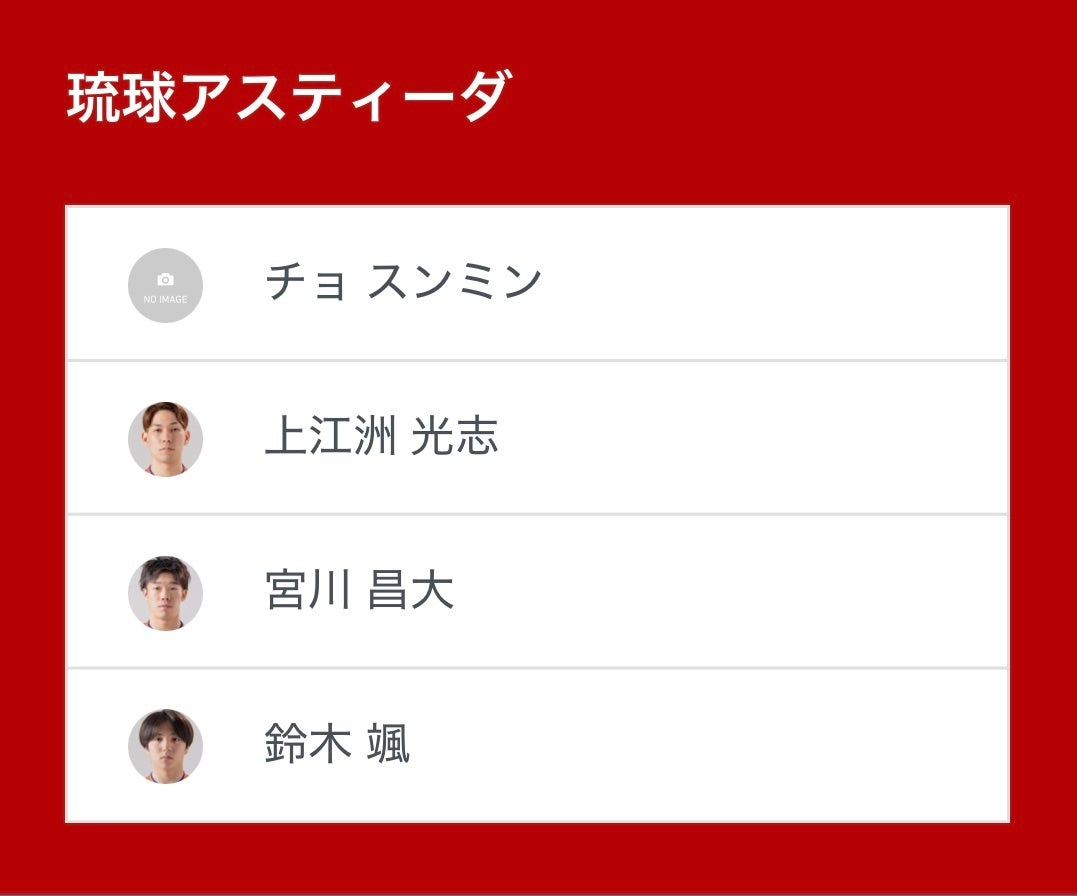1077x896 pixels.
Task: Open 宮川 昌大's round profile photo
Action: tap(165, 593)
